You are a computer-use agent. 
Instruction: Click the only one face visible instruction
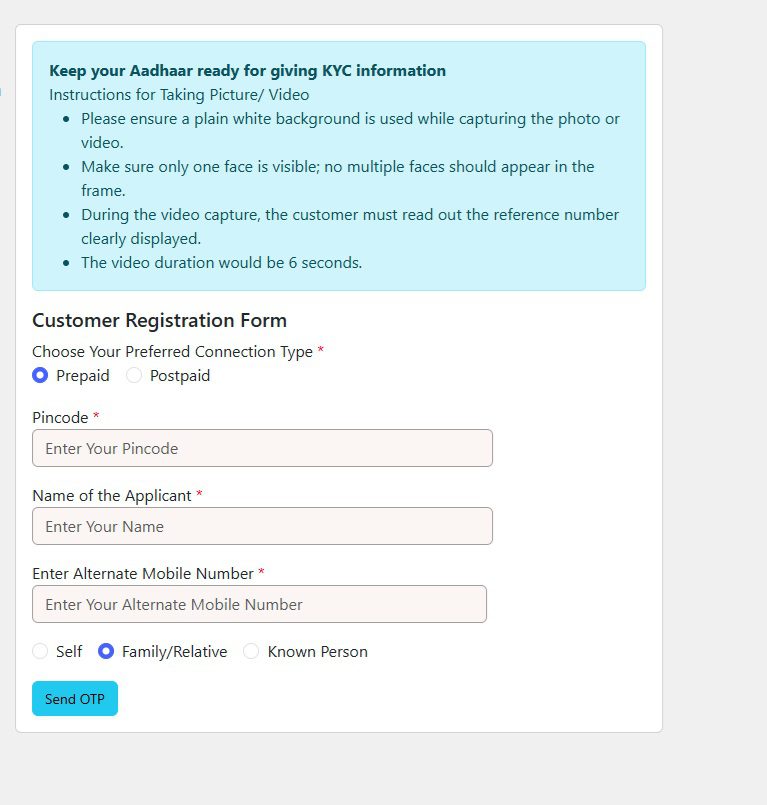(337, 167)
